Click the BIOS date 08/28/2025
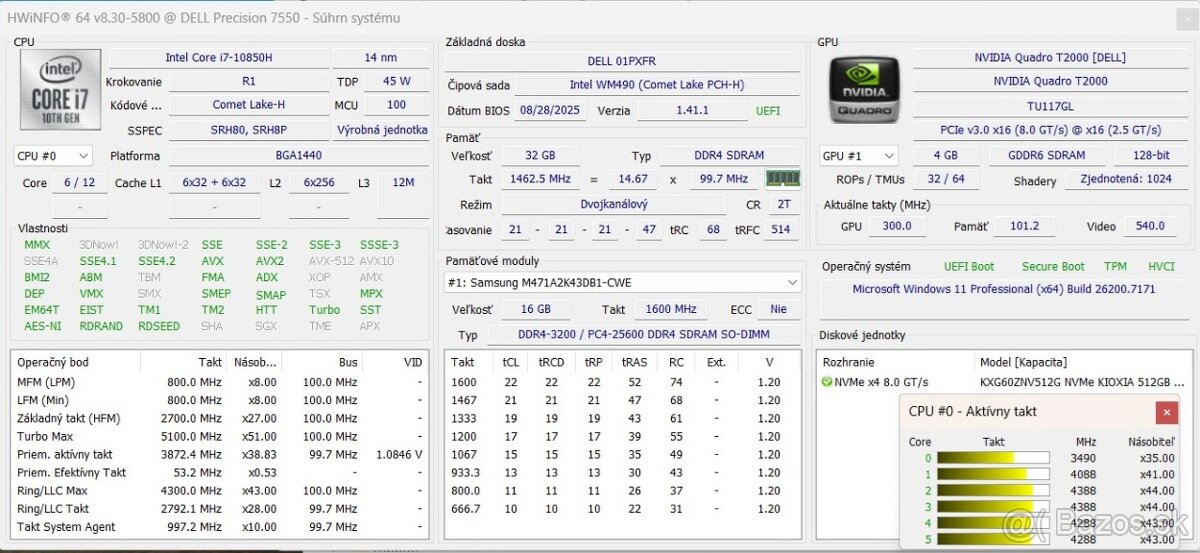 [x=552, y=111]
